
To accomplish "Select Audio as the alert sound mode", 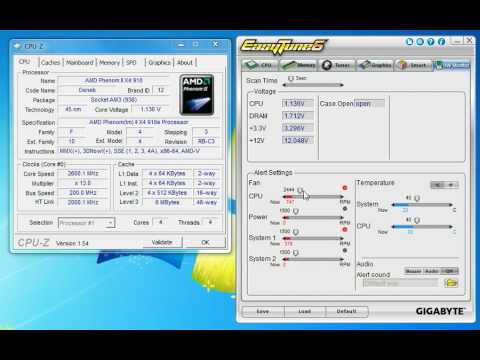I will pos(431,271).
